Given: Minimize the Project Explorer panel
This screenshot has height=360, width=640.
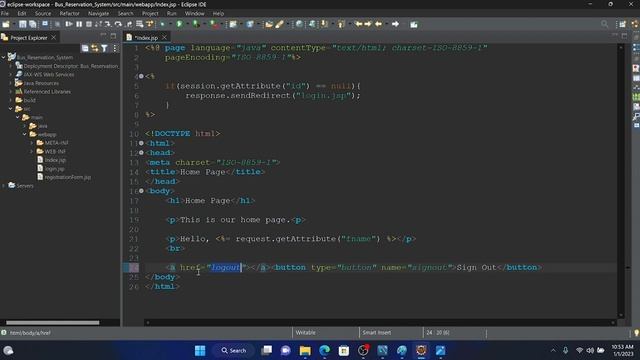Looking at the screenshot, I should pos(103,36).
